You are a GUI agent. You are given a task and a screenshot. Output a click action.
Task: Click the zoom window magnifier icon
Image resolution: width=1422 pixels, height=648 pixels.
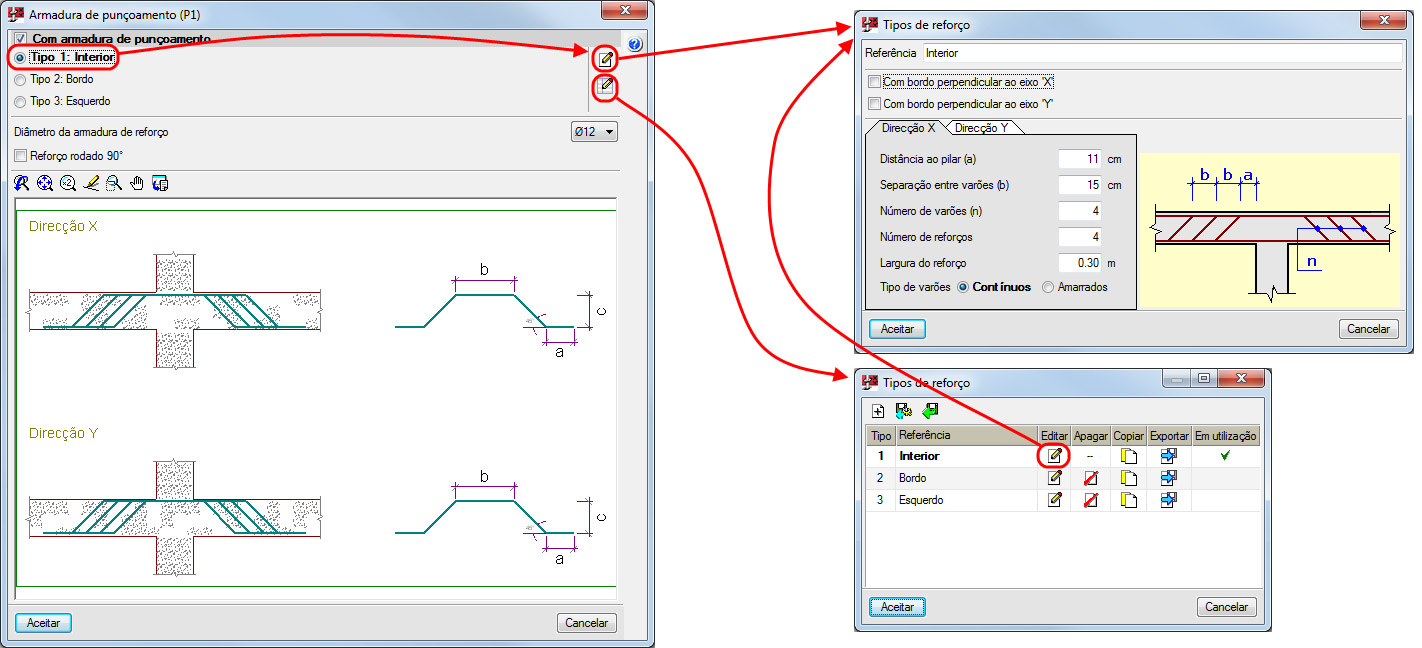pos(114,183)
